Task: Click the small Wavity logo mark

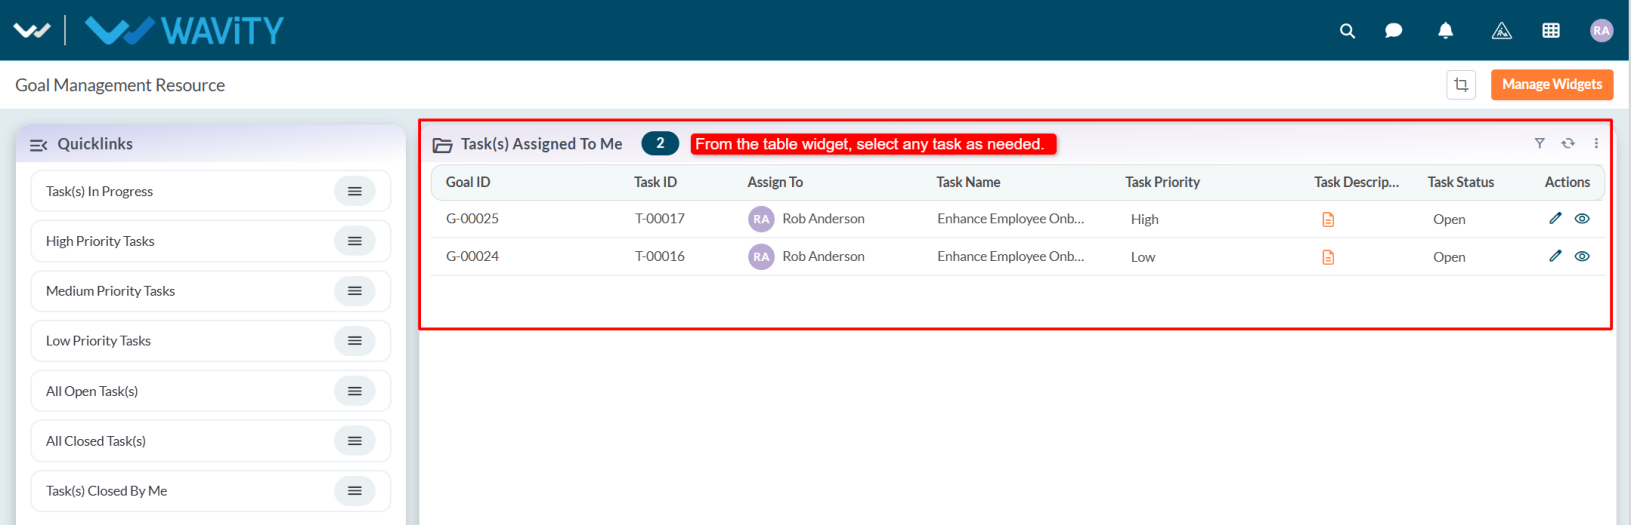Action: pos(32,31)
